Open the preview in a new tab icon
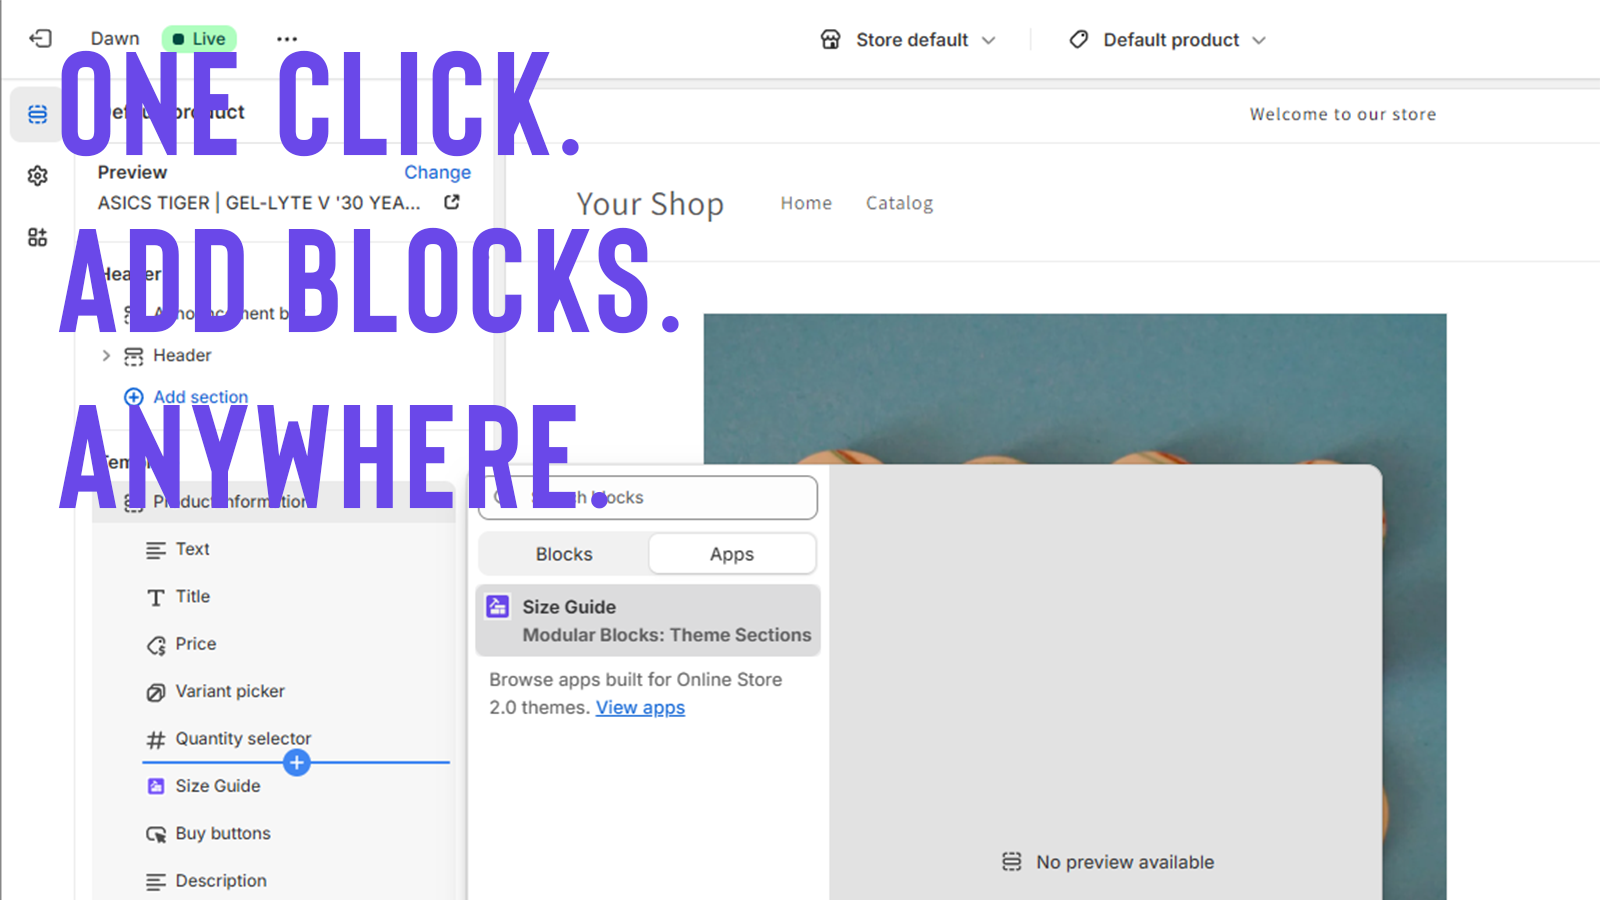 452,201
